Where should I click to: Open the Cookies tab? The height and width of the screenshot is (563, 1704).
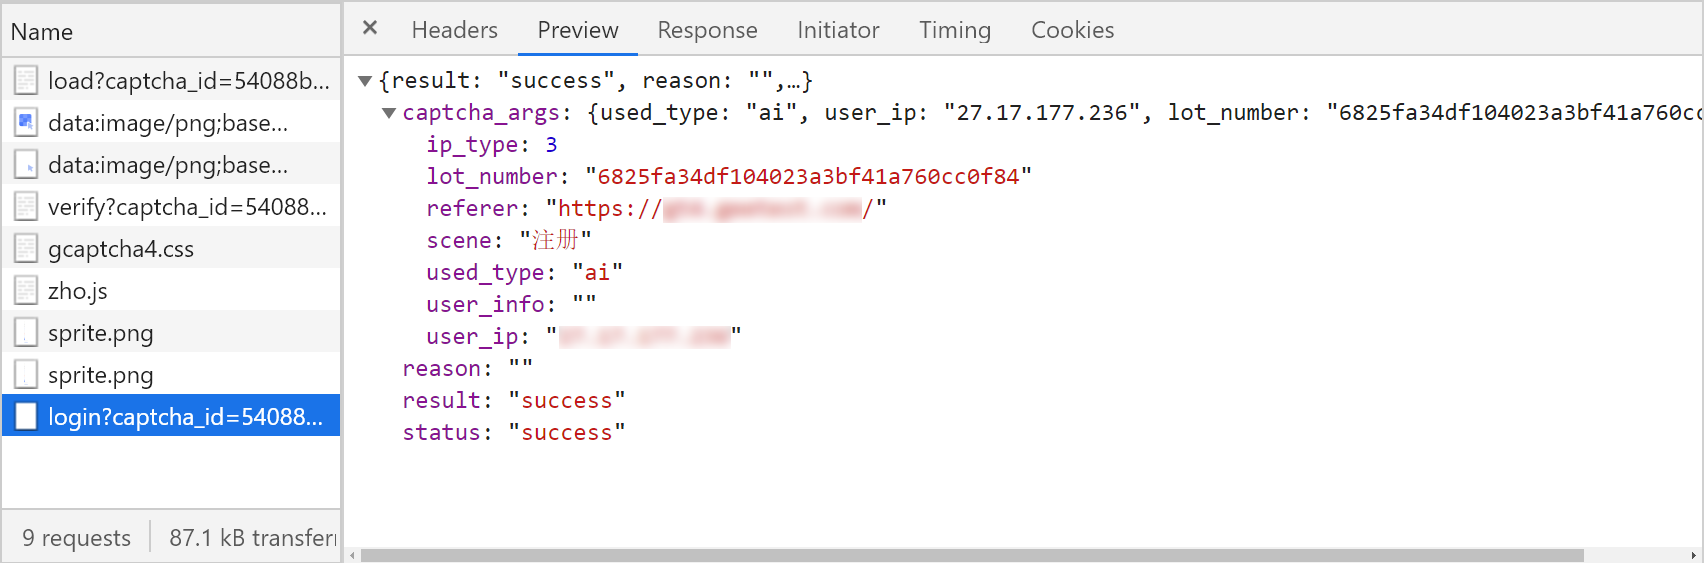(1072, 30)
